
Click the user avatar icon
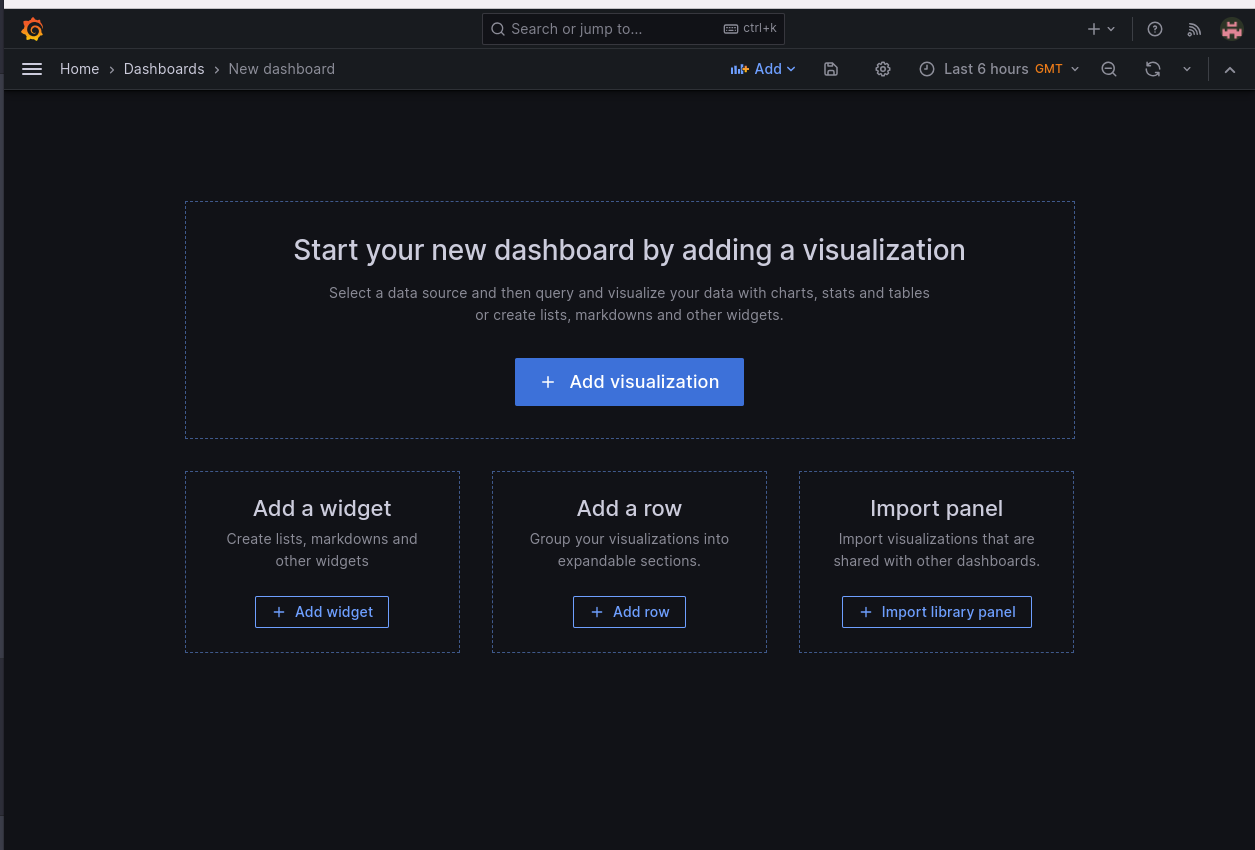1232,29
